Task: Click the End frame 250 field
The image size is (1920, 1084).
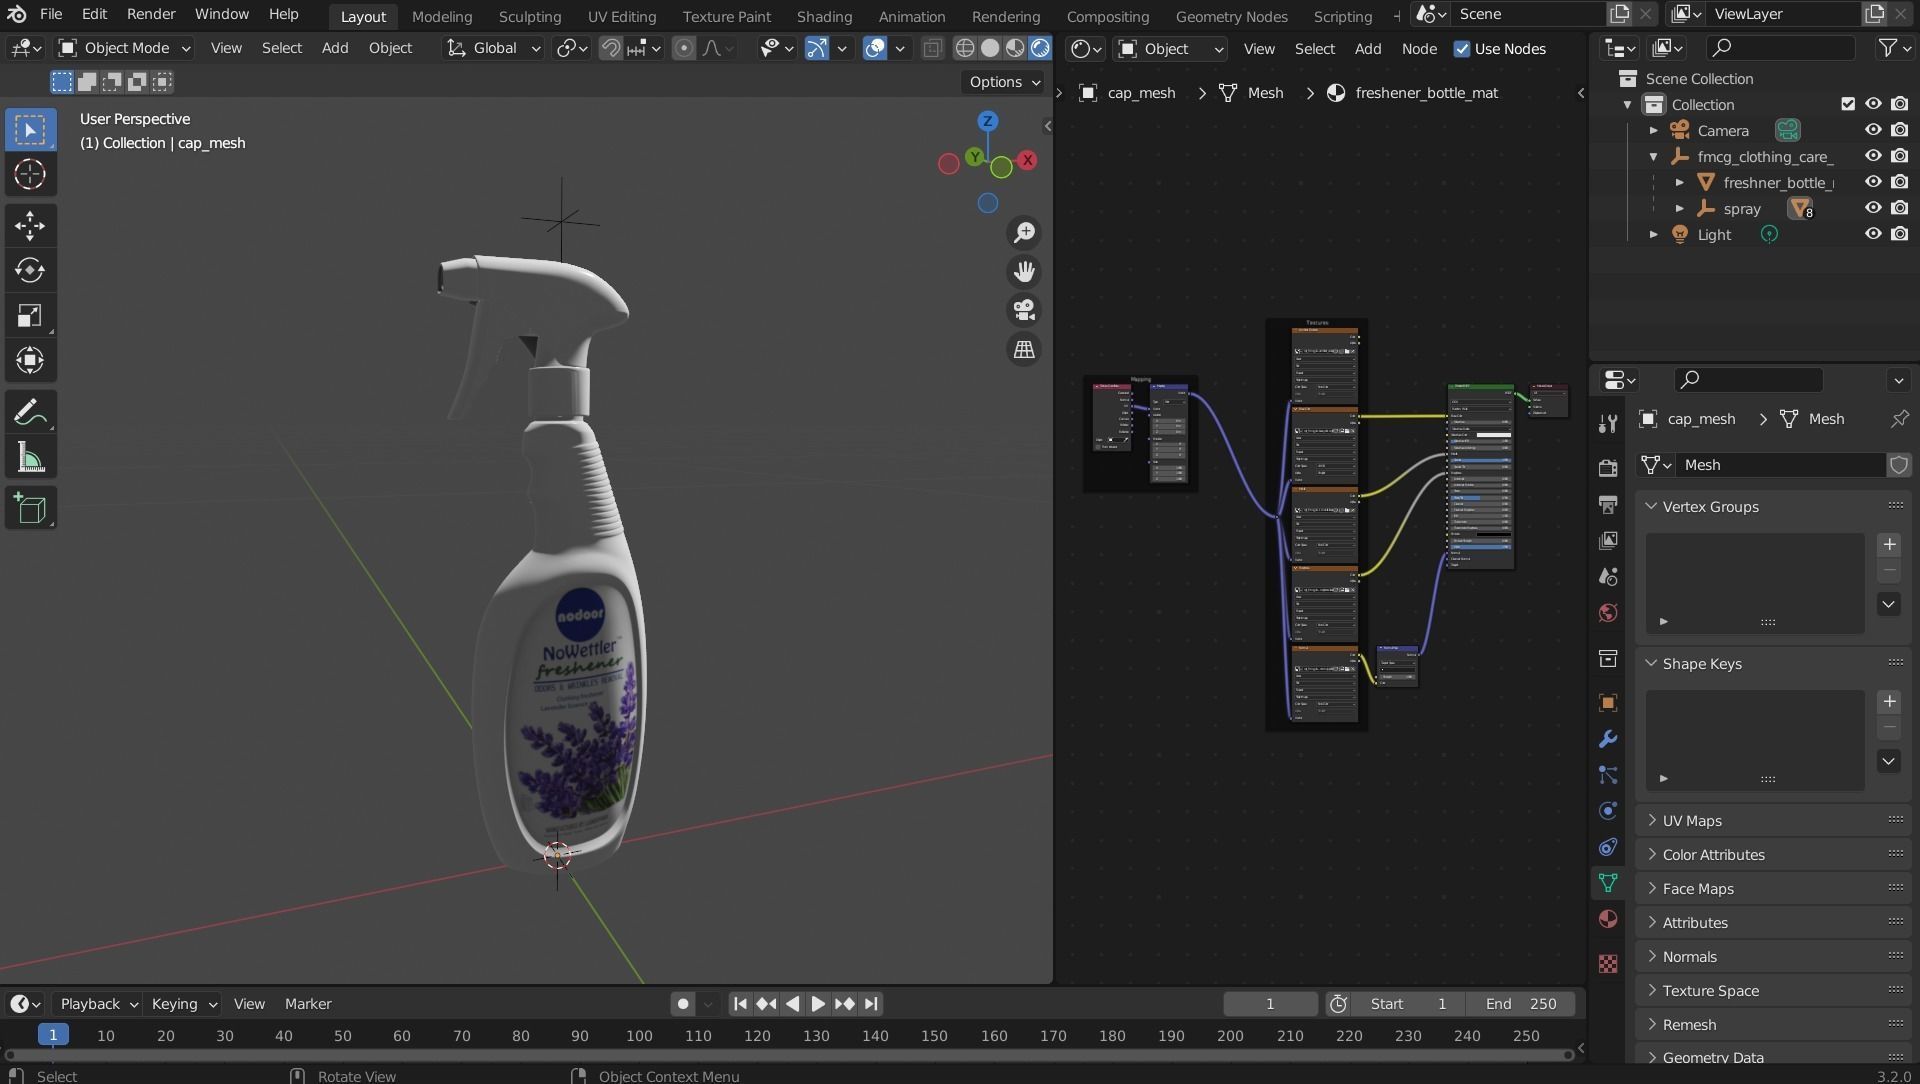Action: point(1520,1004)
